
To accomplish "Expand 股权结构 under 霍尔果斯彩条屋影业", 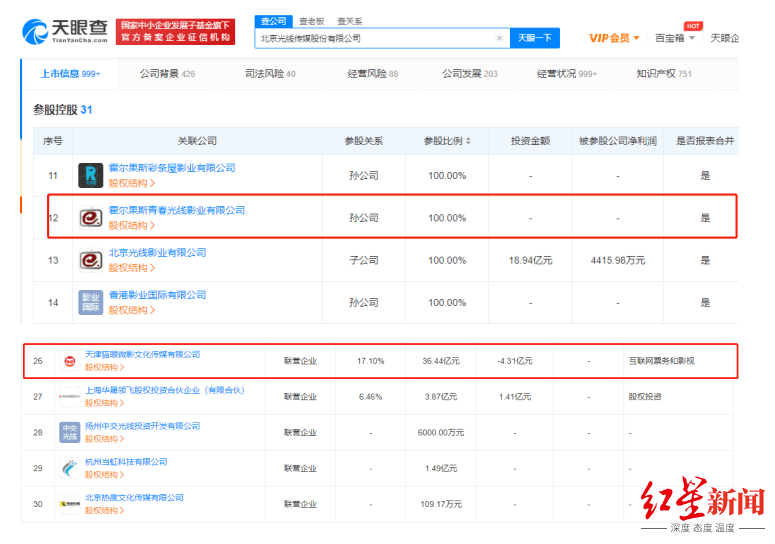I will coord(131,183).
